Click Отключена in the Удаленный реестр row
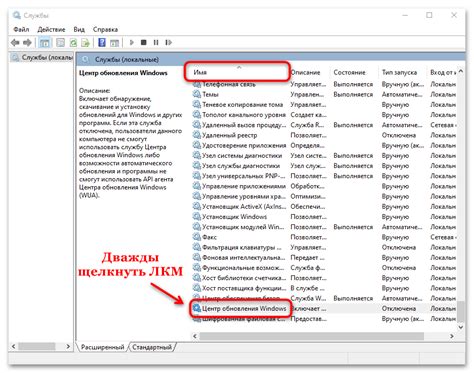 point(399,135)
